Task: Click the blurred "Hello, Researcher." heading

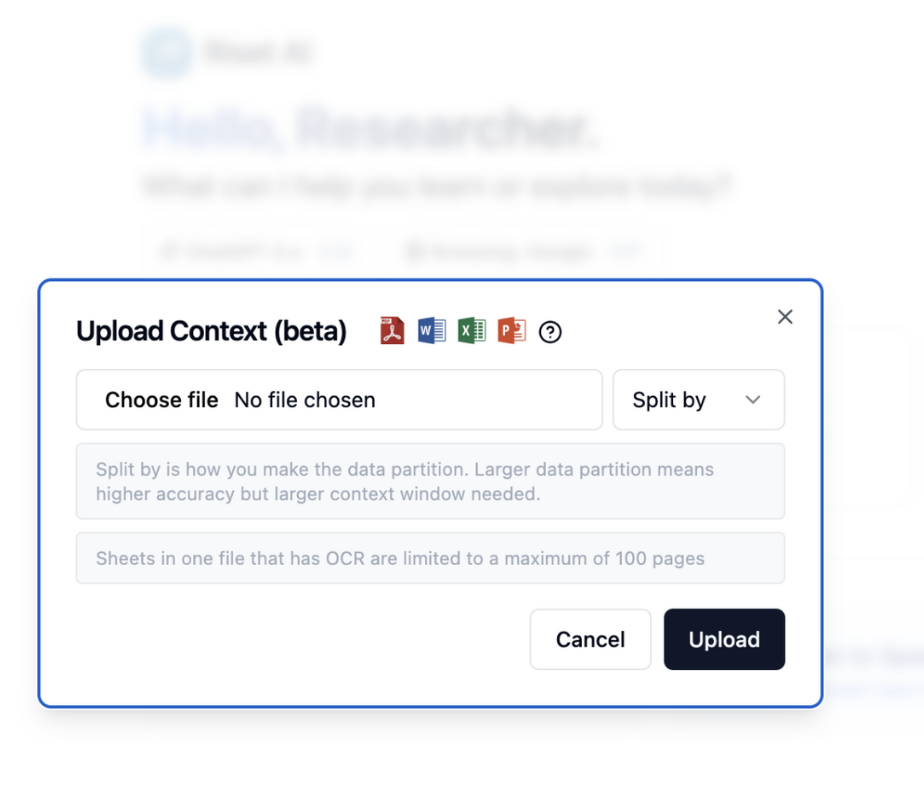Action: (x=370, y=128)
